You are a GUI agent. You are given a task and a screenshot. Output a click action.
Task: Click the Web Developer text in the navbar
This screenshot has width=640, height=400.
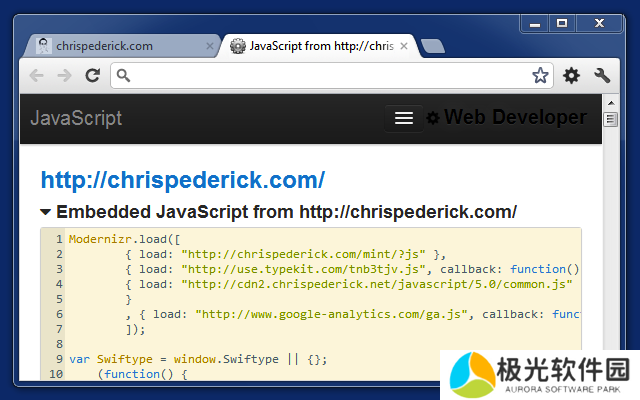coord(515,118)
